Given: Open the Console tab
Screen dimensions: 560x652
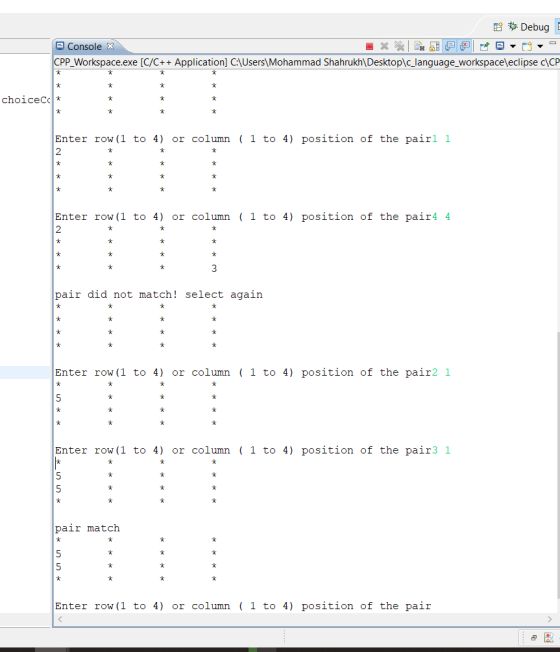Looking at the screenshot, I should (x=84, y=47).
